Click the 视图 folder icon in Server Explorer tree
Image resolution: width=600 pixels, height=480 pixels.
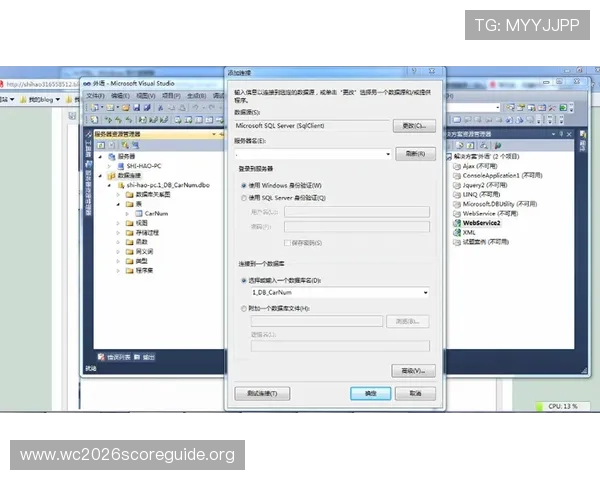[130, 223]
